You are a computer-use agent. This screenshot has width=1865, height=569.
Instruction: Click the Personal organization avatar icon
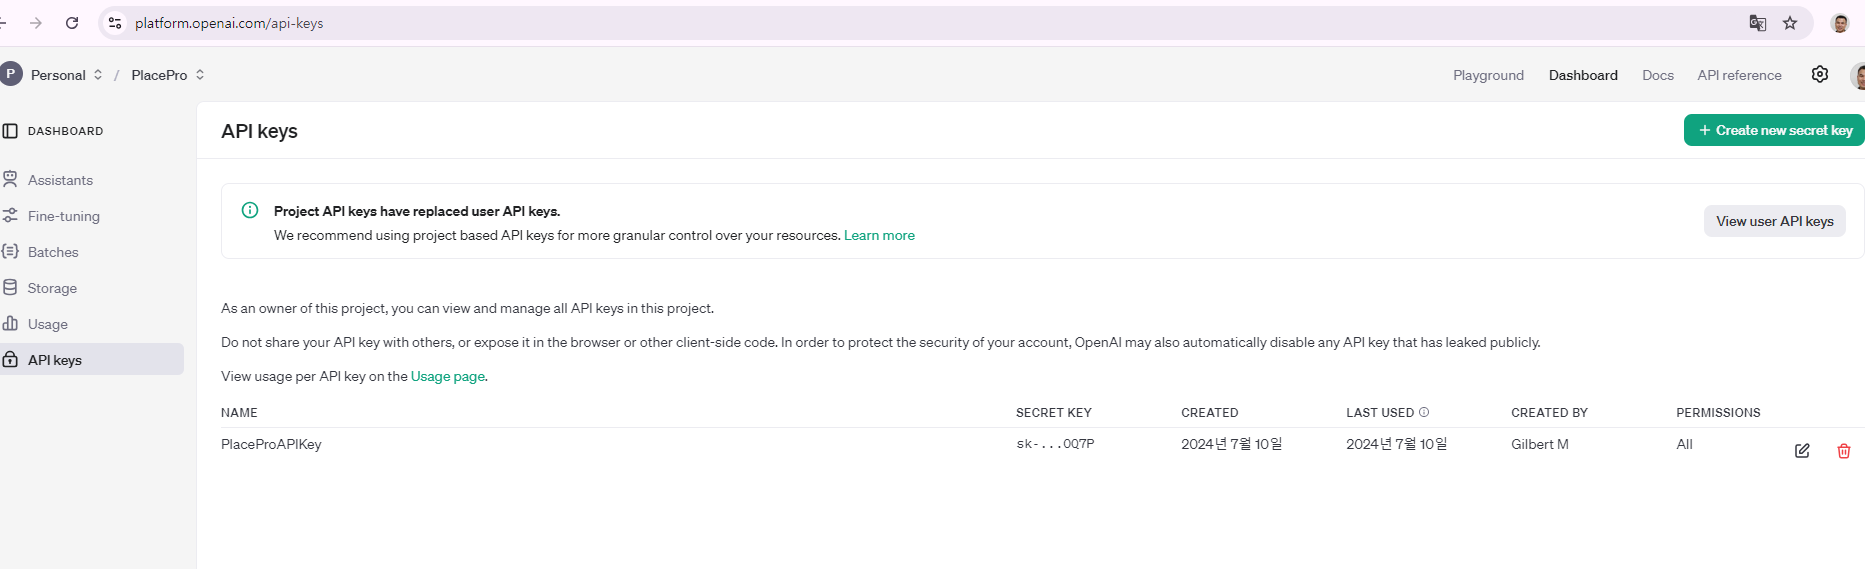(11, 74)
